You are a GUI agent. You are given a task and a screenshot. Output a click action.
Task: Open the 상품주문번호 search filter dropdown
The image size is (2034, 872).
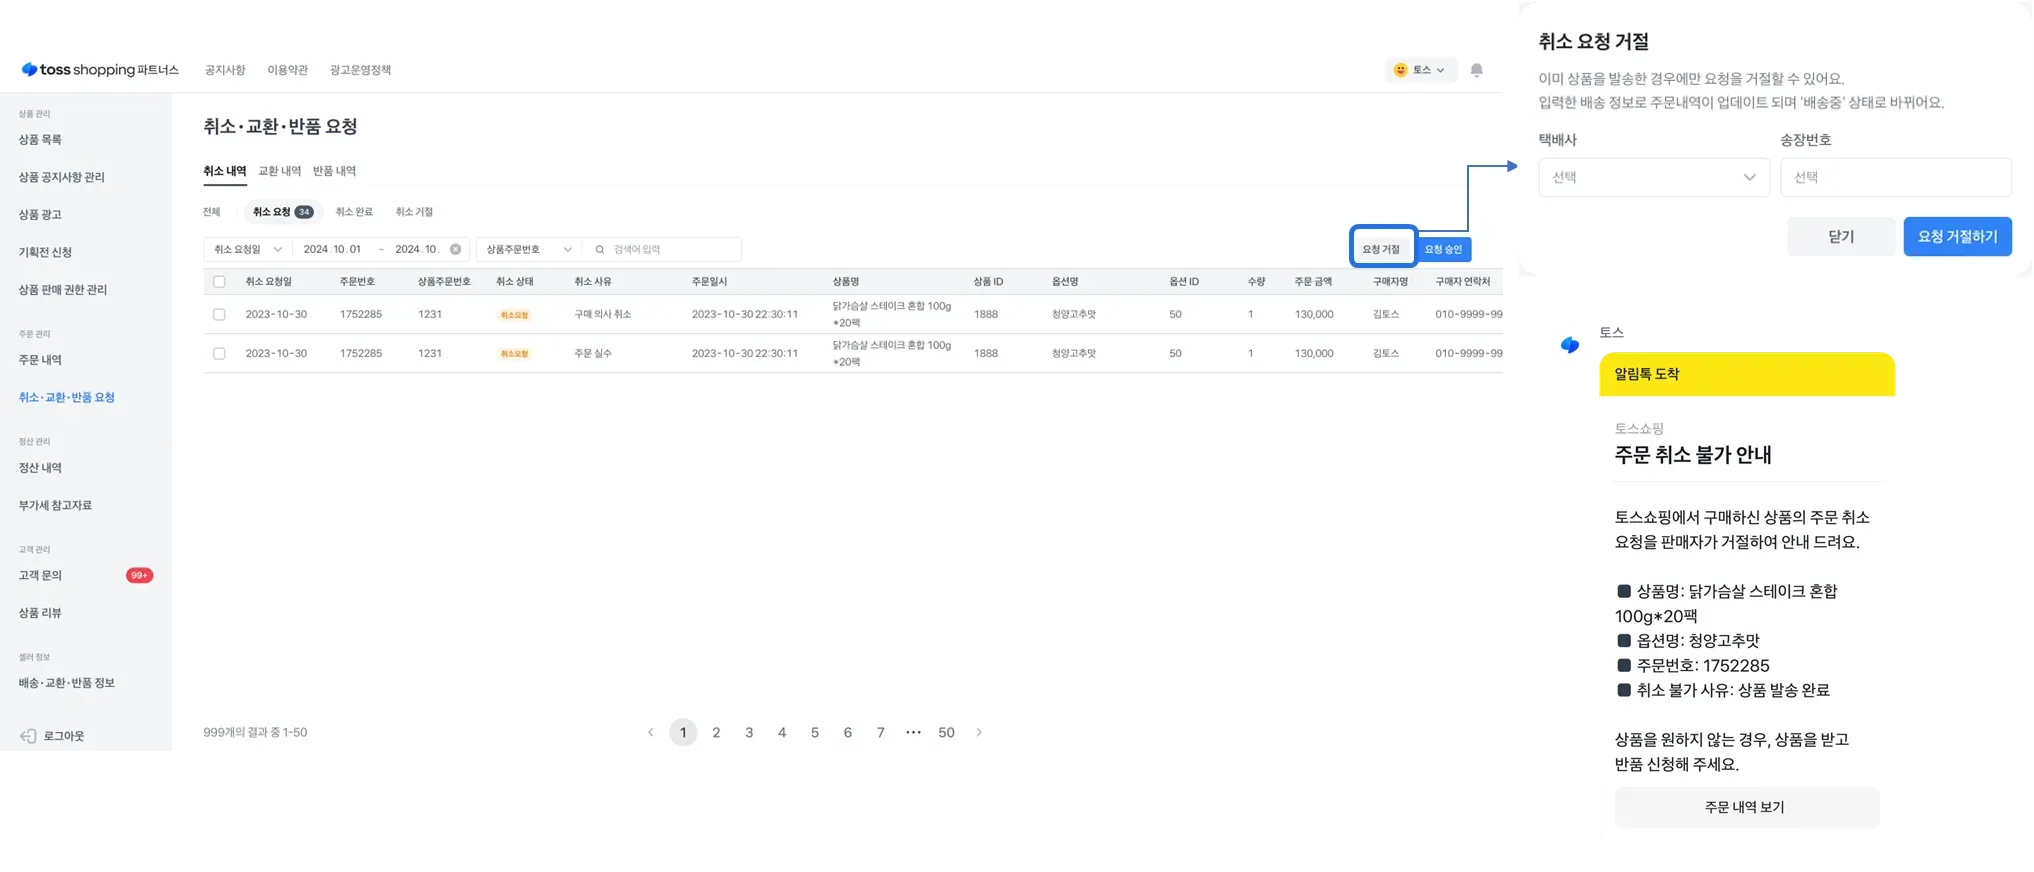coord(528,249)
